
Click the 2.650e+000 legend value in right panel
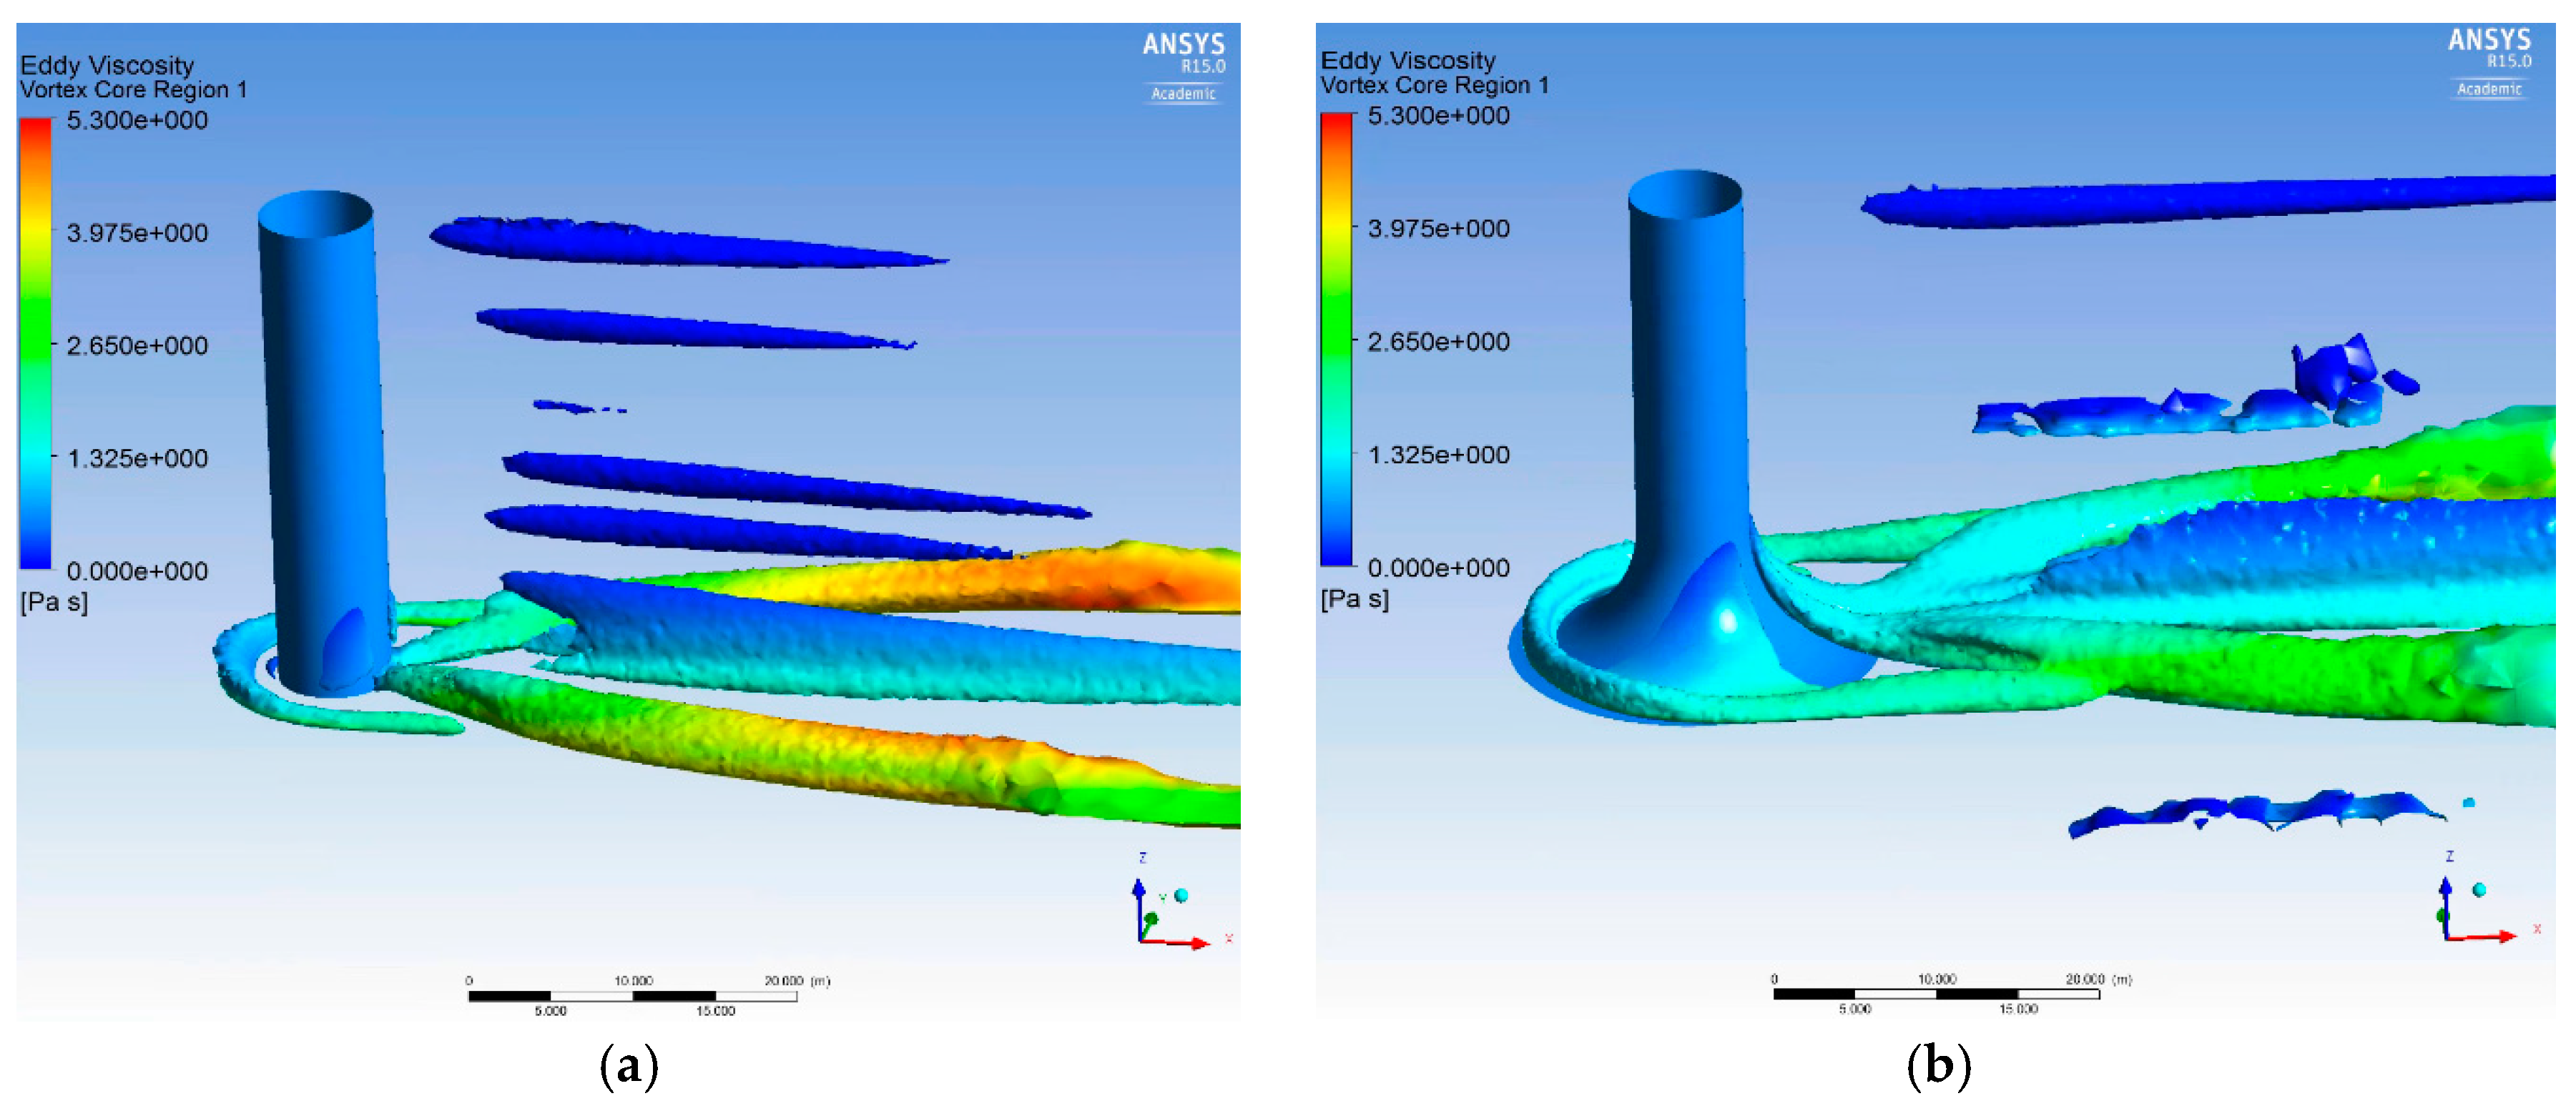(1437, 342)
